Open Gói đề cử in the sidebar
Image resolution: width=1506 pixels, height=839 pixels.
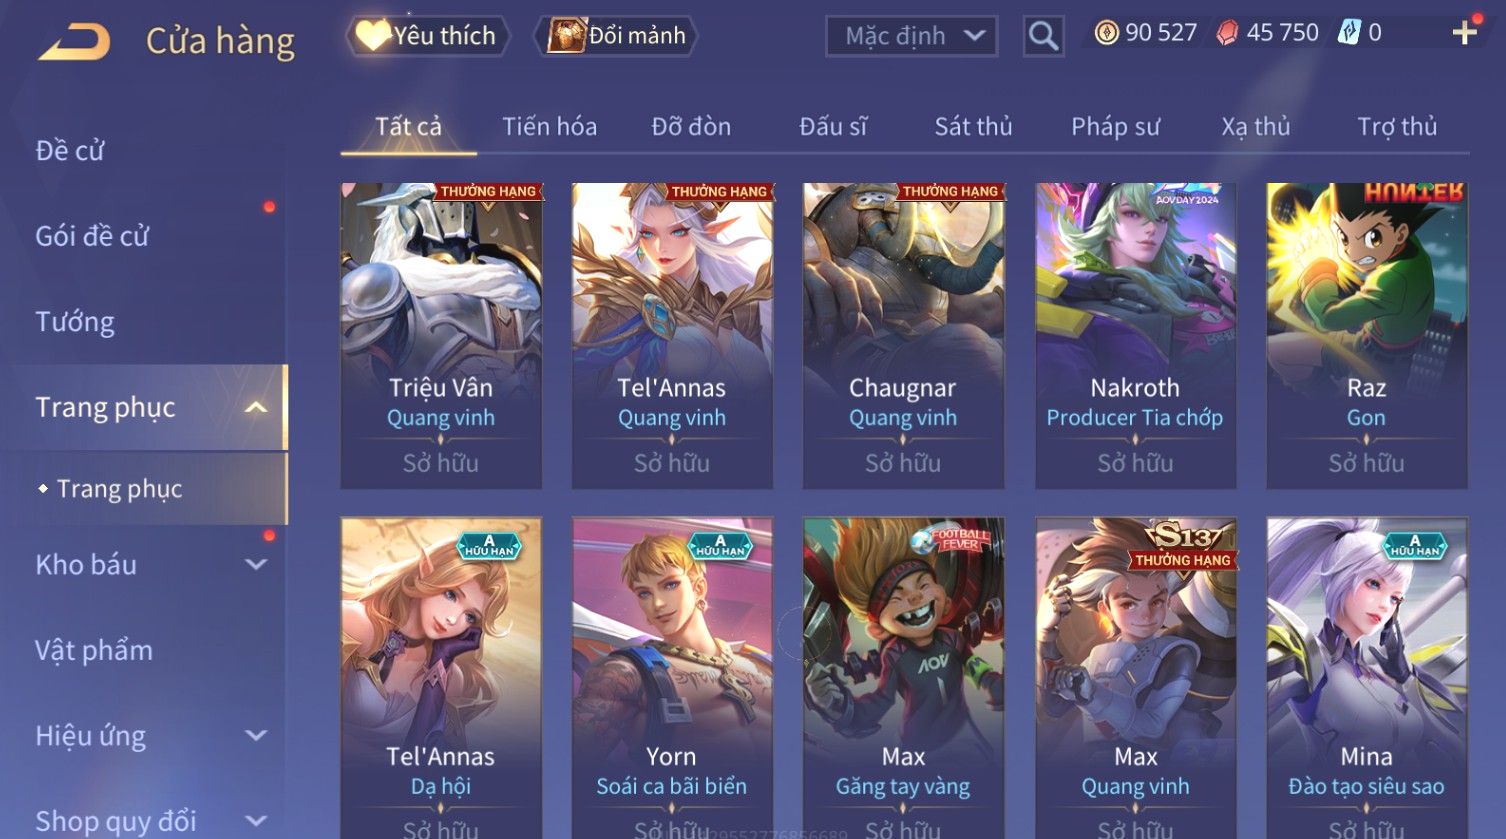coord(92,236)
